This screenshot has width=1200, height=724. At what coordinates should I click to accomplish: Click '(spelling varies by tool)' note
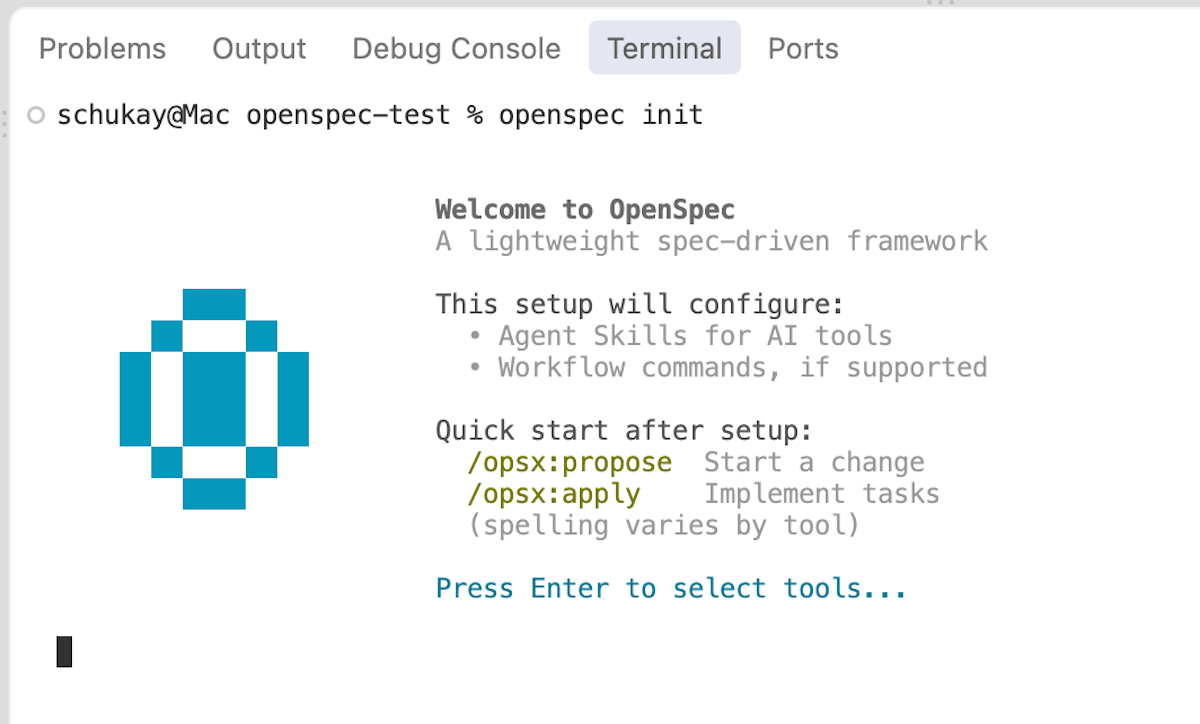coord(664,525)
